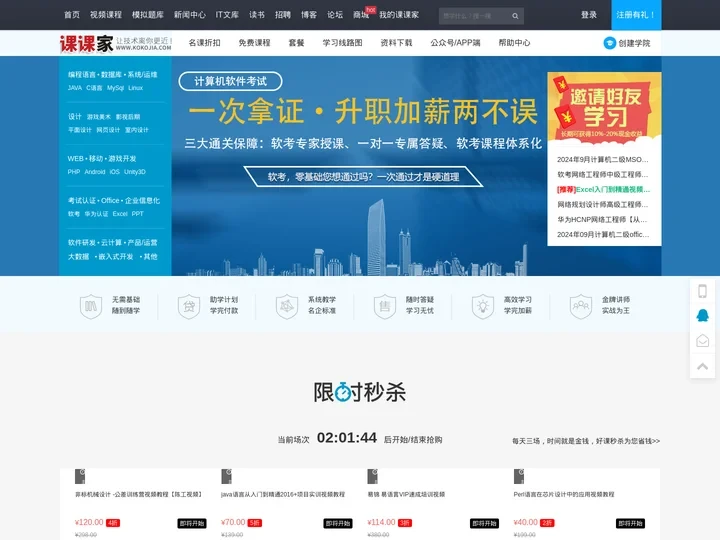The image size is (720, 540).
Task: Switch to 免费课程 tab
Action: [254, 43]
